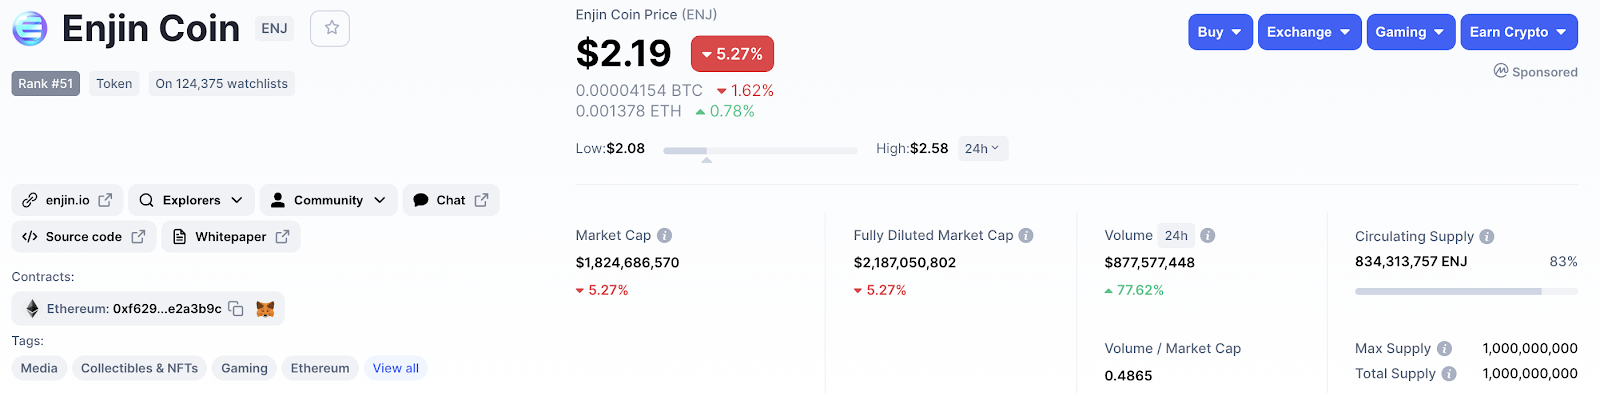Viewport: 1600px width, 408px height.
Task: Click the Volume info icon
Action: tap(1208, 236)
